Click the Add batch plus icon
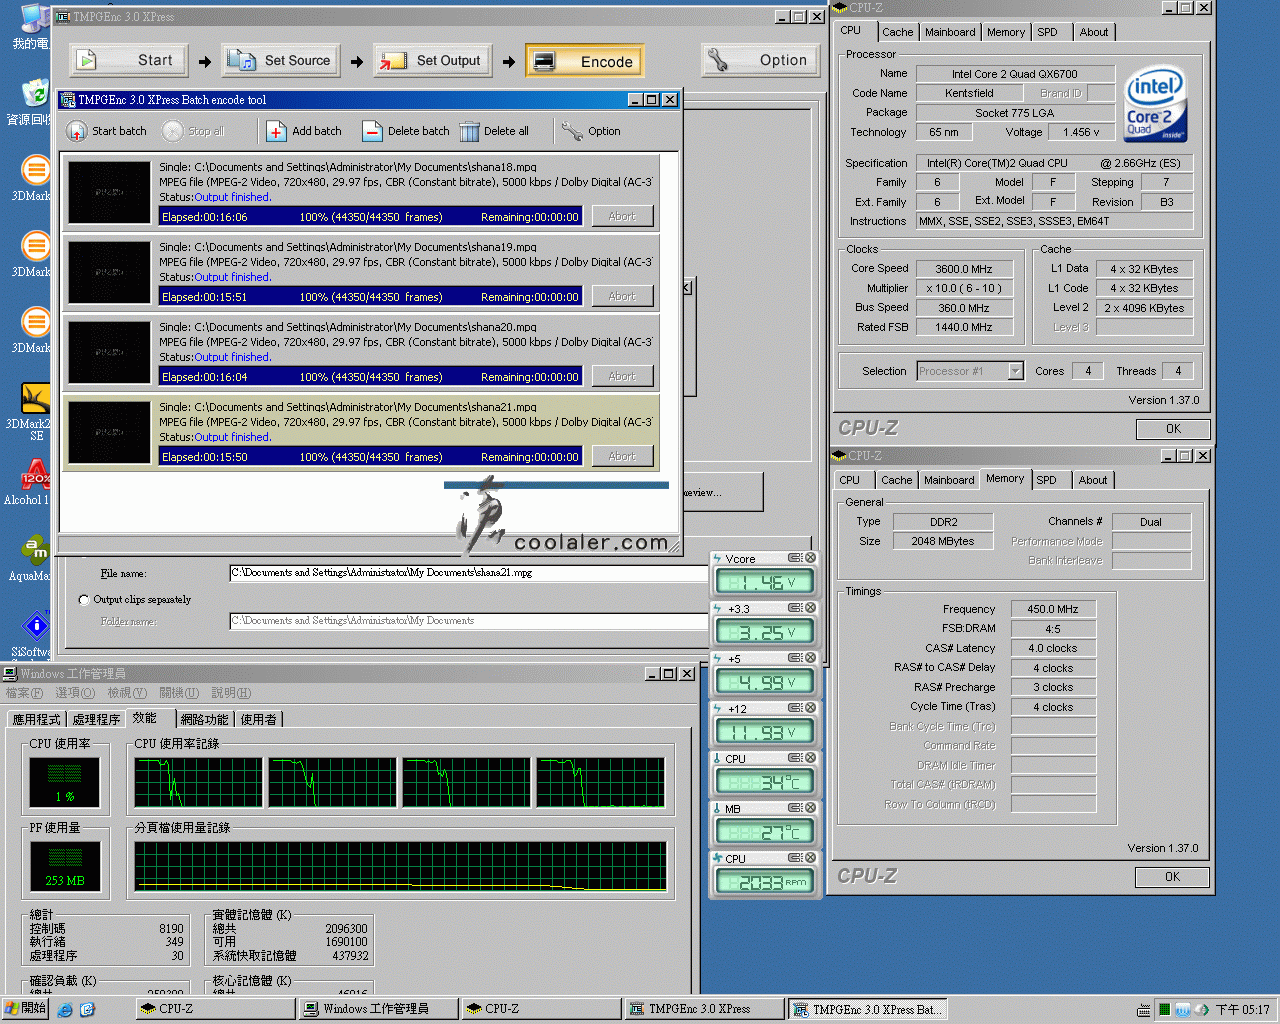The image size is (1280, 1024). click(277, 131)
